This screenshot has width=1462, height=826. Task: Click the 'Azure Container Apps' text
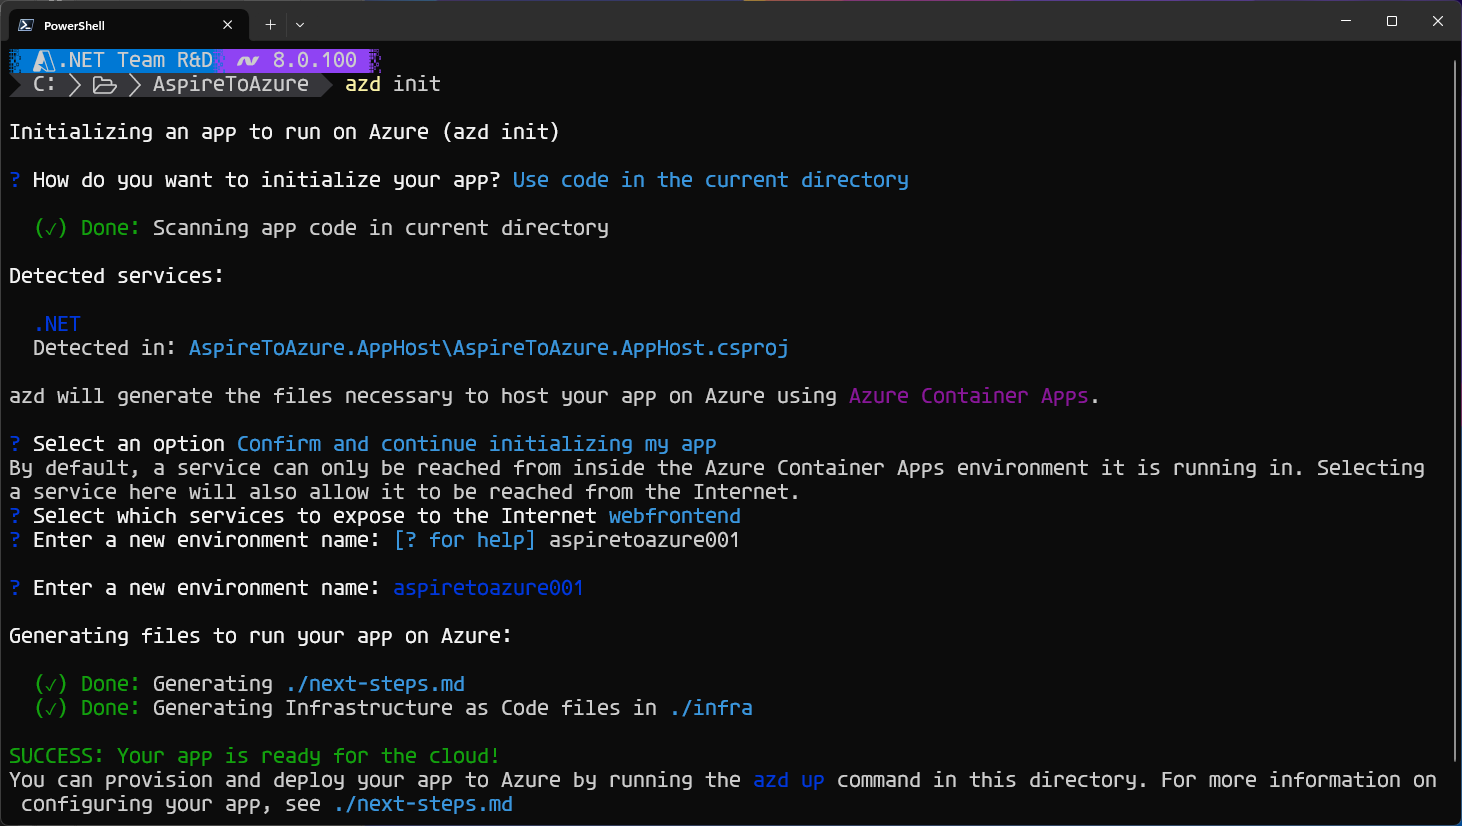969,396
